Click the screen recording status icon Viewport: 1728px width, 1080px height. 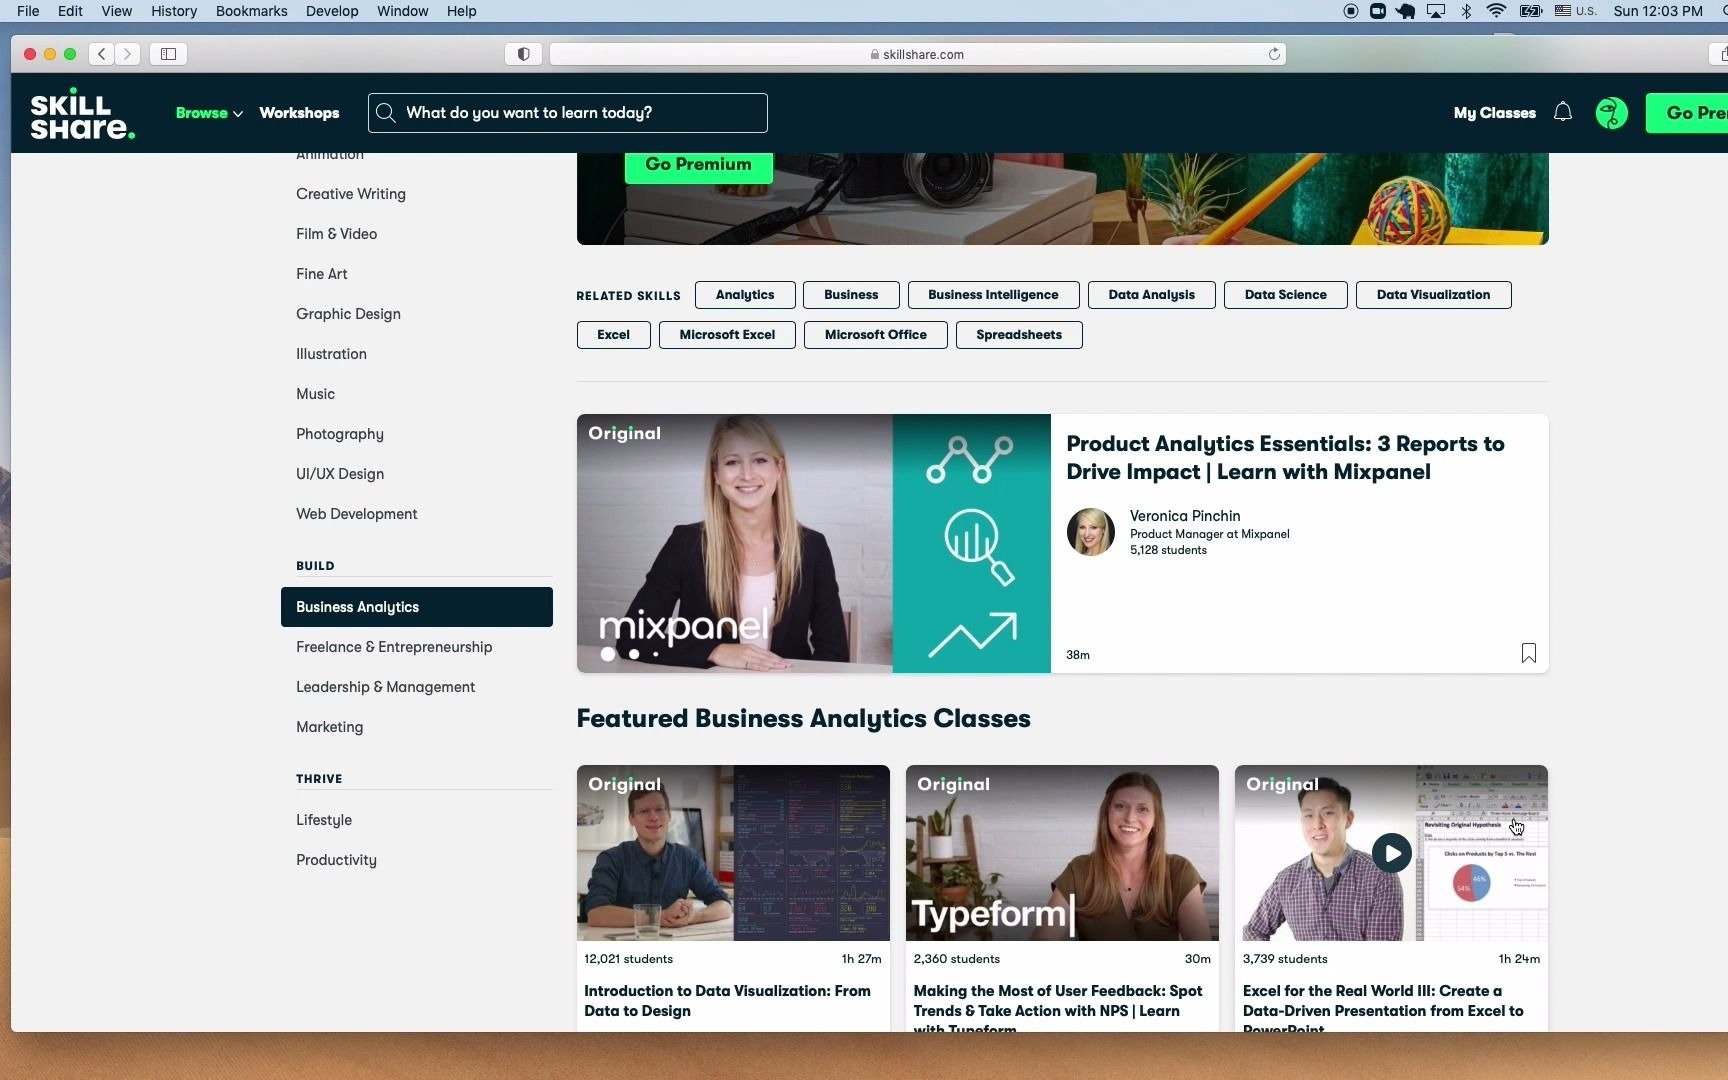pyautogui.click(x=1350, y=11)
